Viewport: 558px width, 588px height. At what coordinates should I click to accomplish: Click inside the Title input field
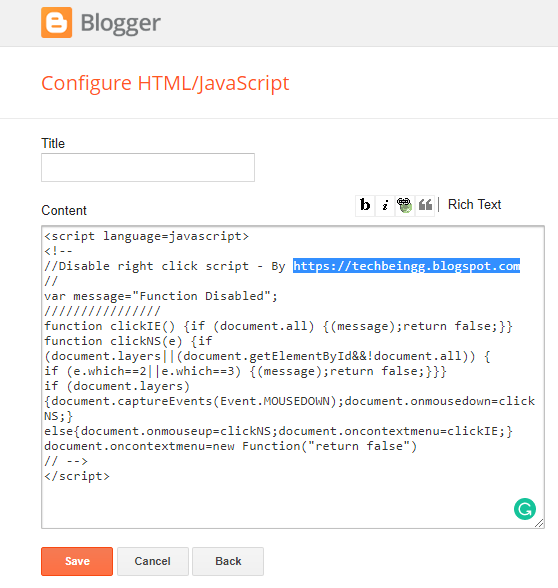point(148,167)
